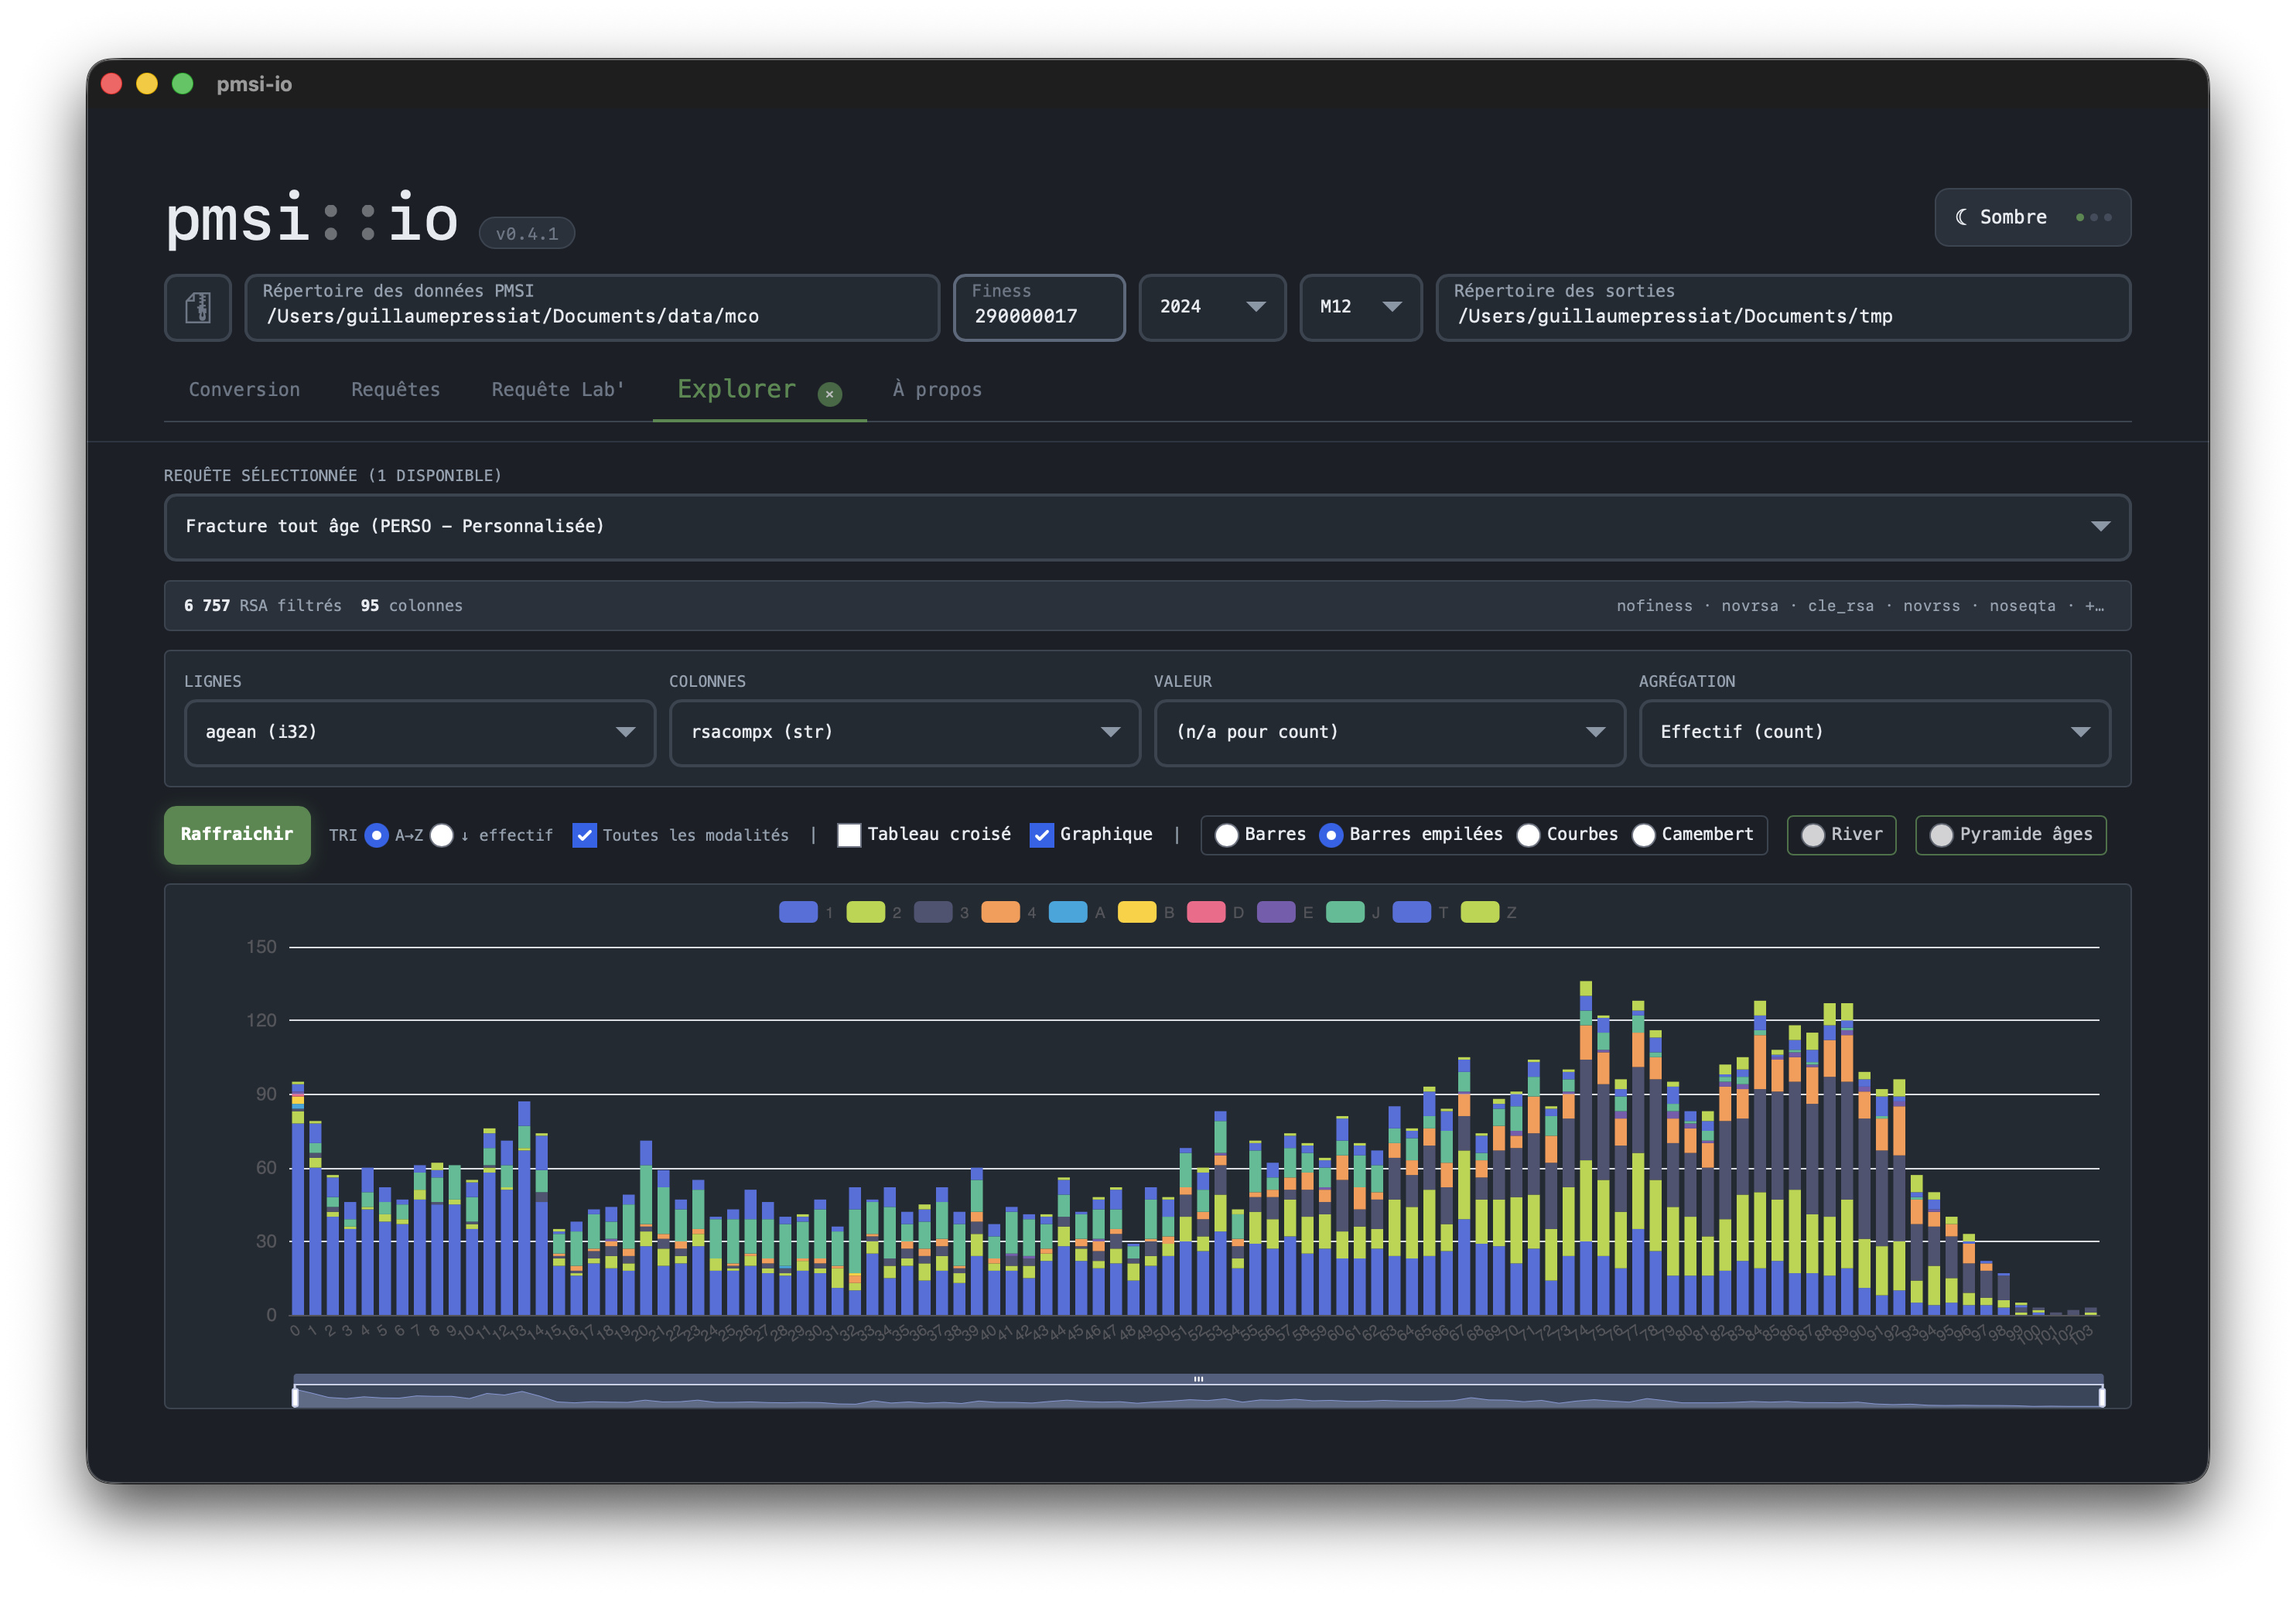Image resolution: width=2296 pixels, height=1598 pixels.
Task: Toggle legend series T swatch
Action: point(1412,912)
